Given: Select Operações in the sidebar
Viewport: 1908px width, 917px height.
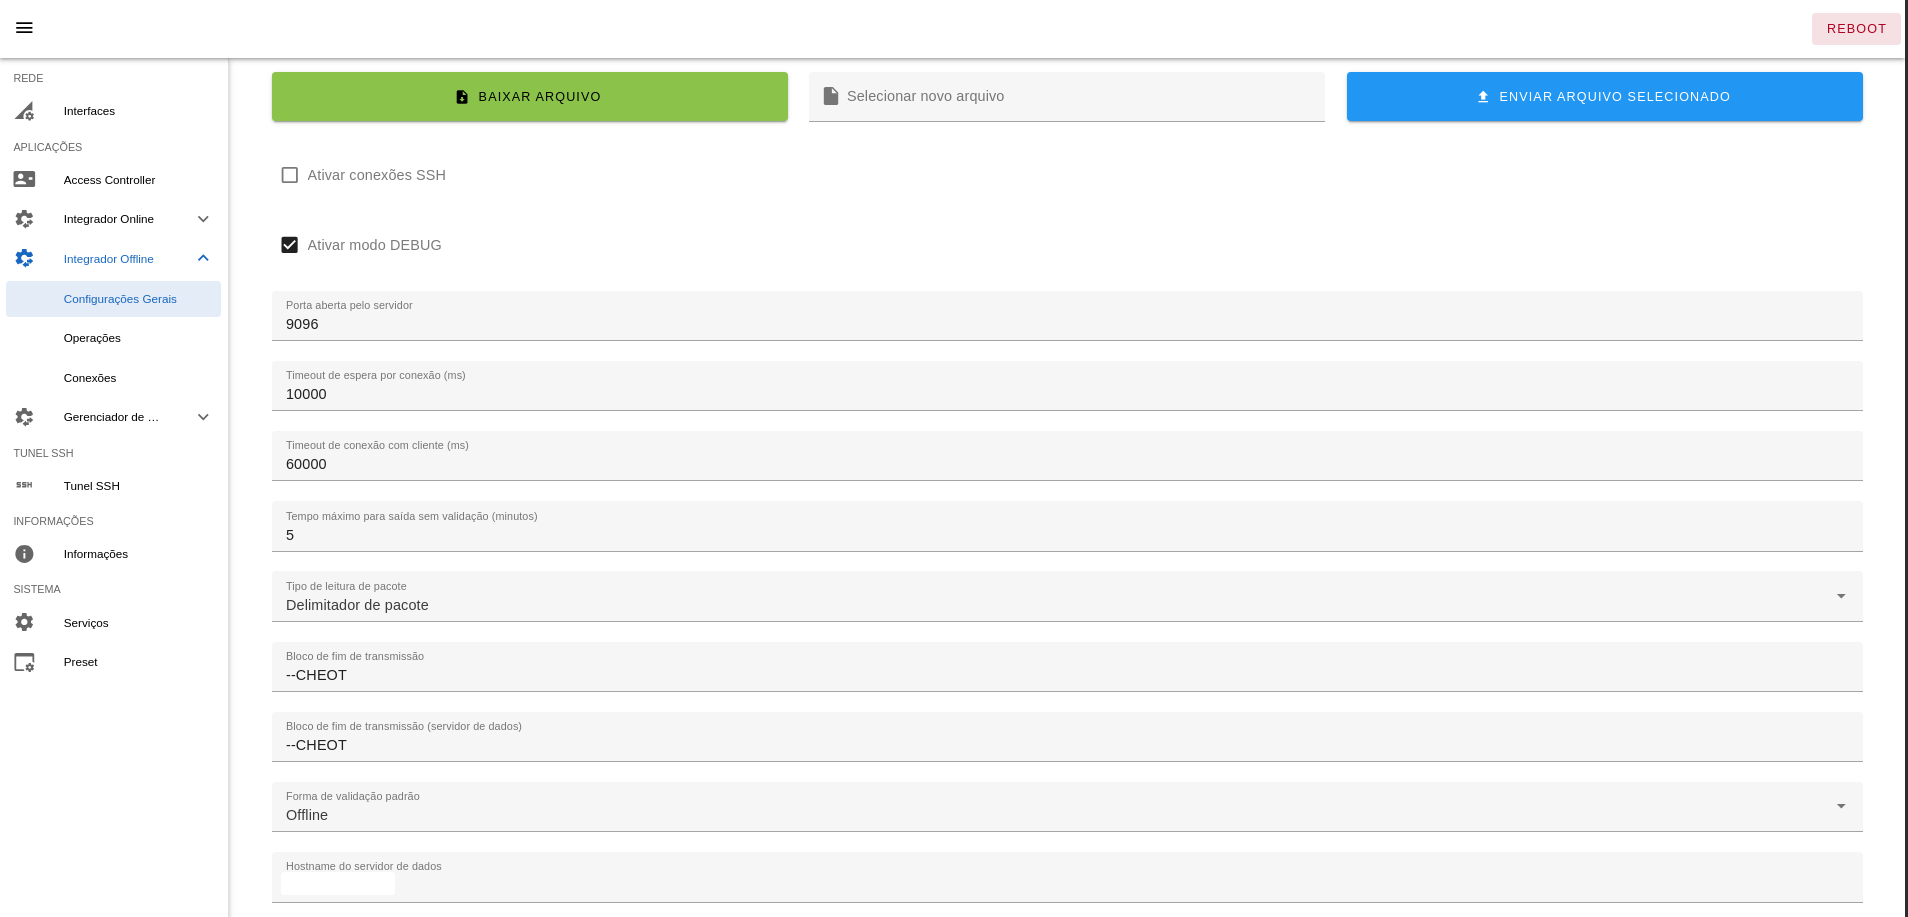Looking at the screenshot, I should [92, 338].
